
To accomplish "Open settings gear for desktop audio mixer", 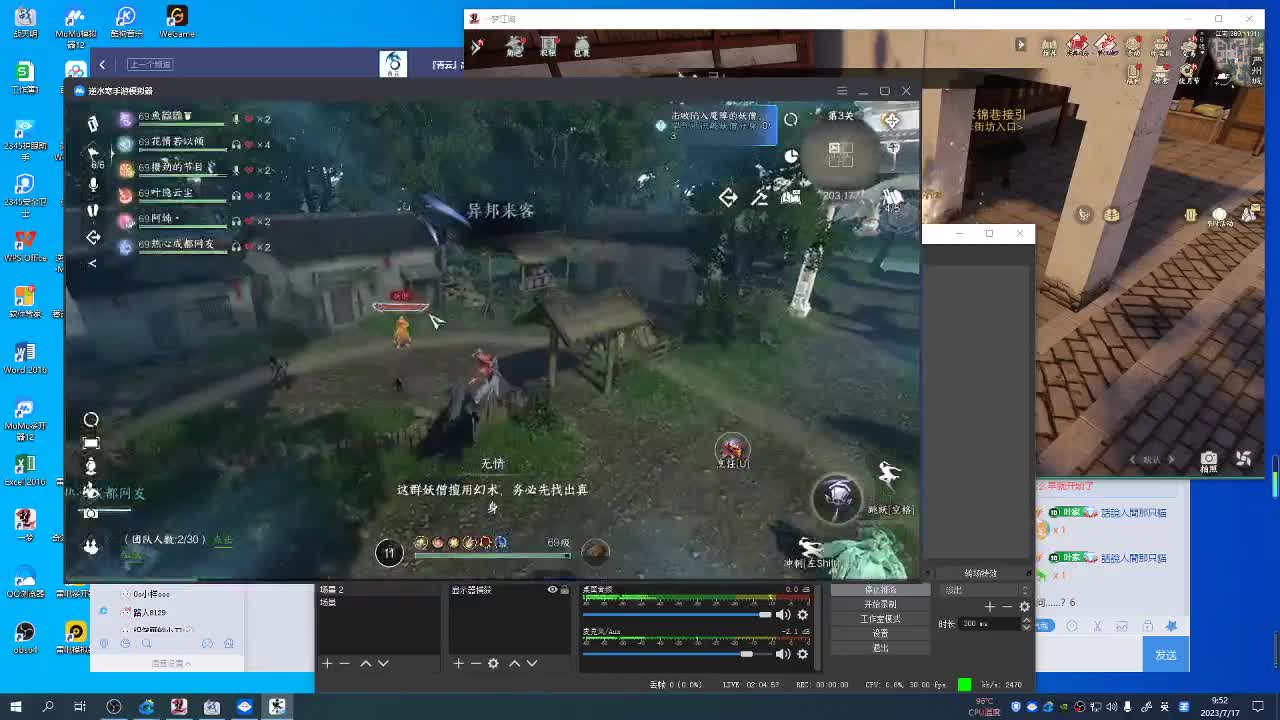I will point(802,615).
